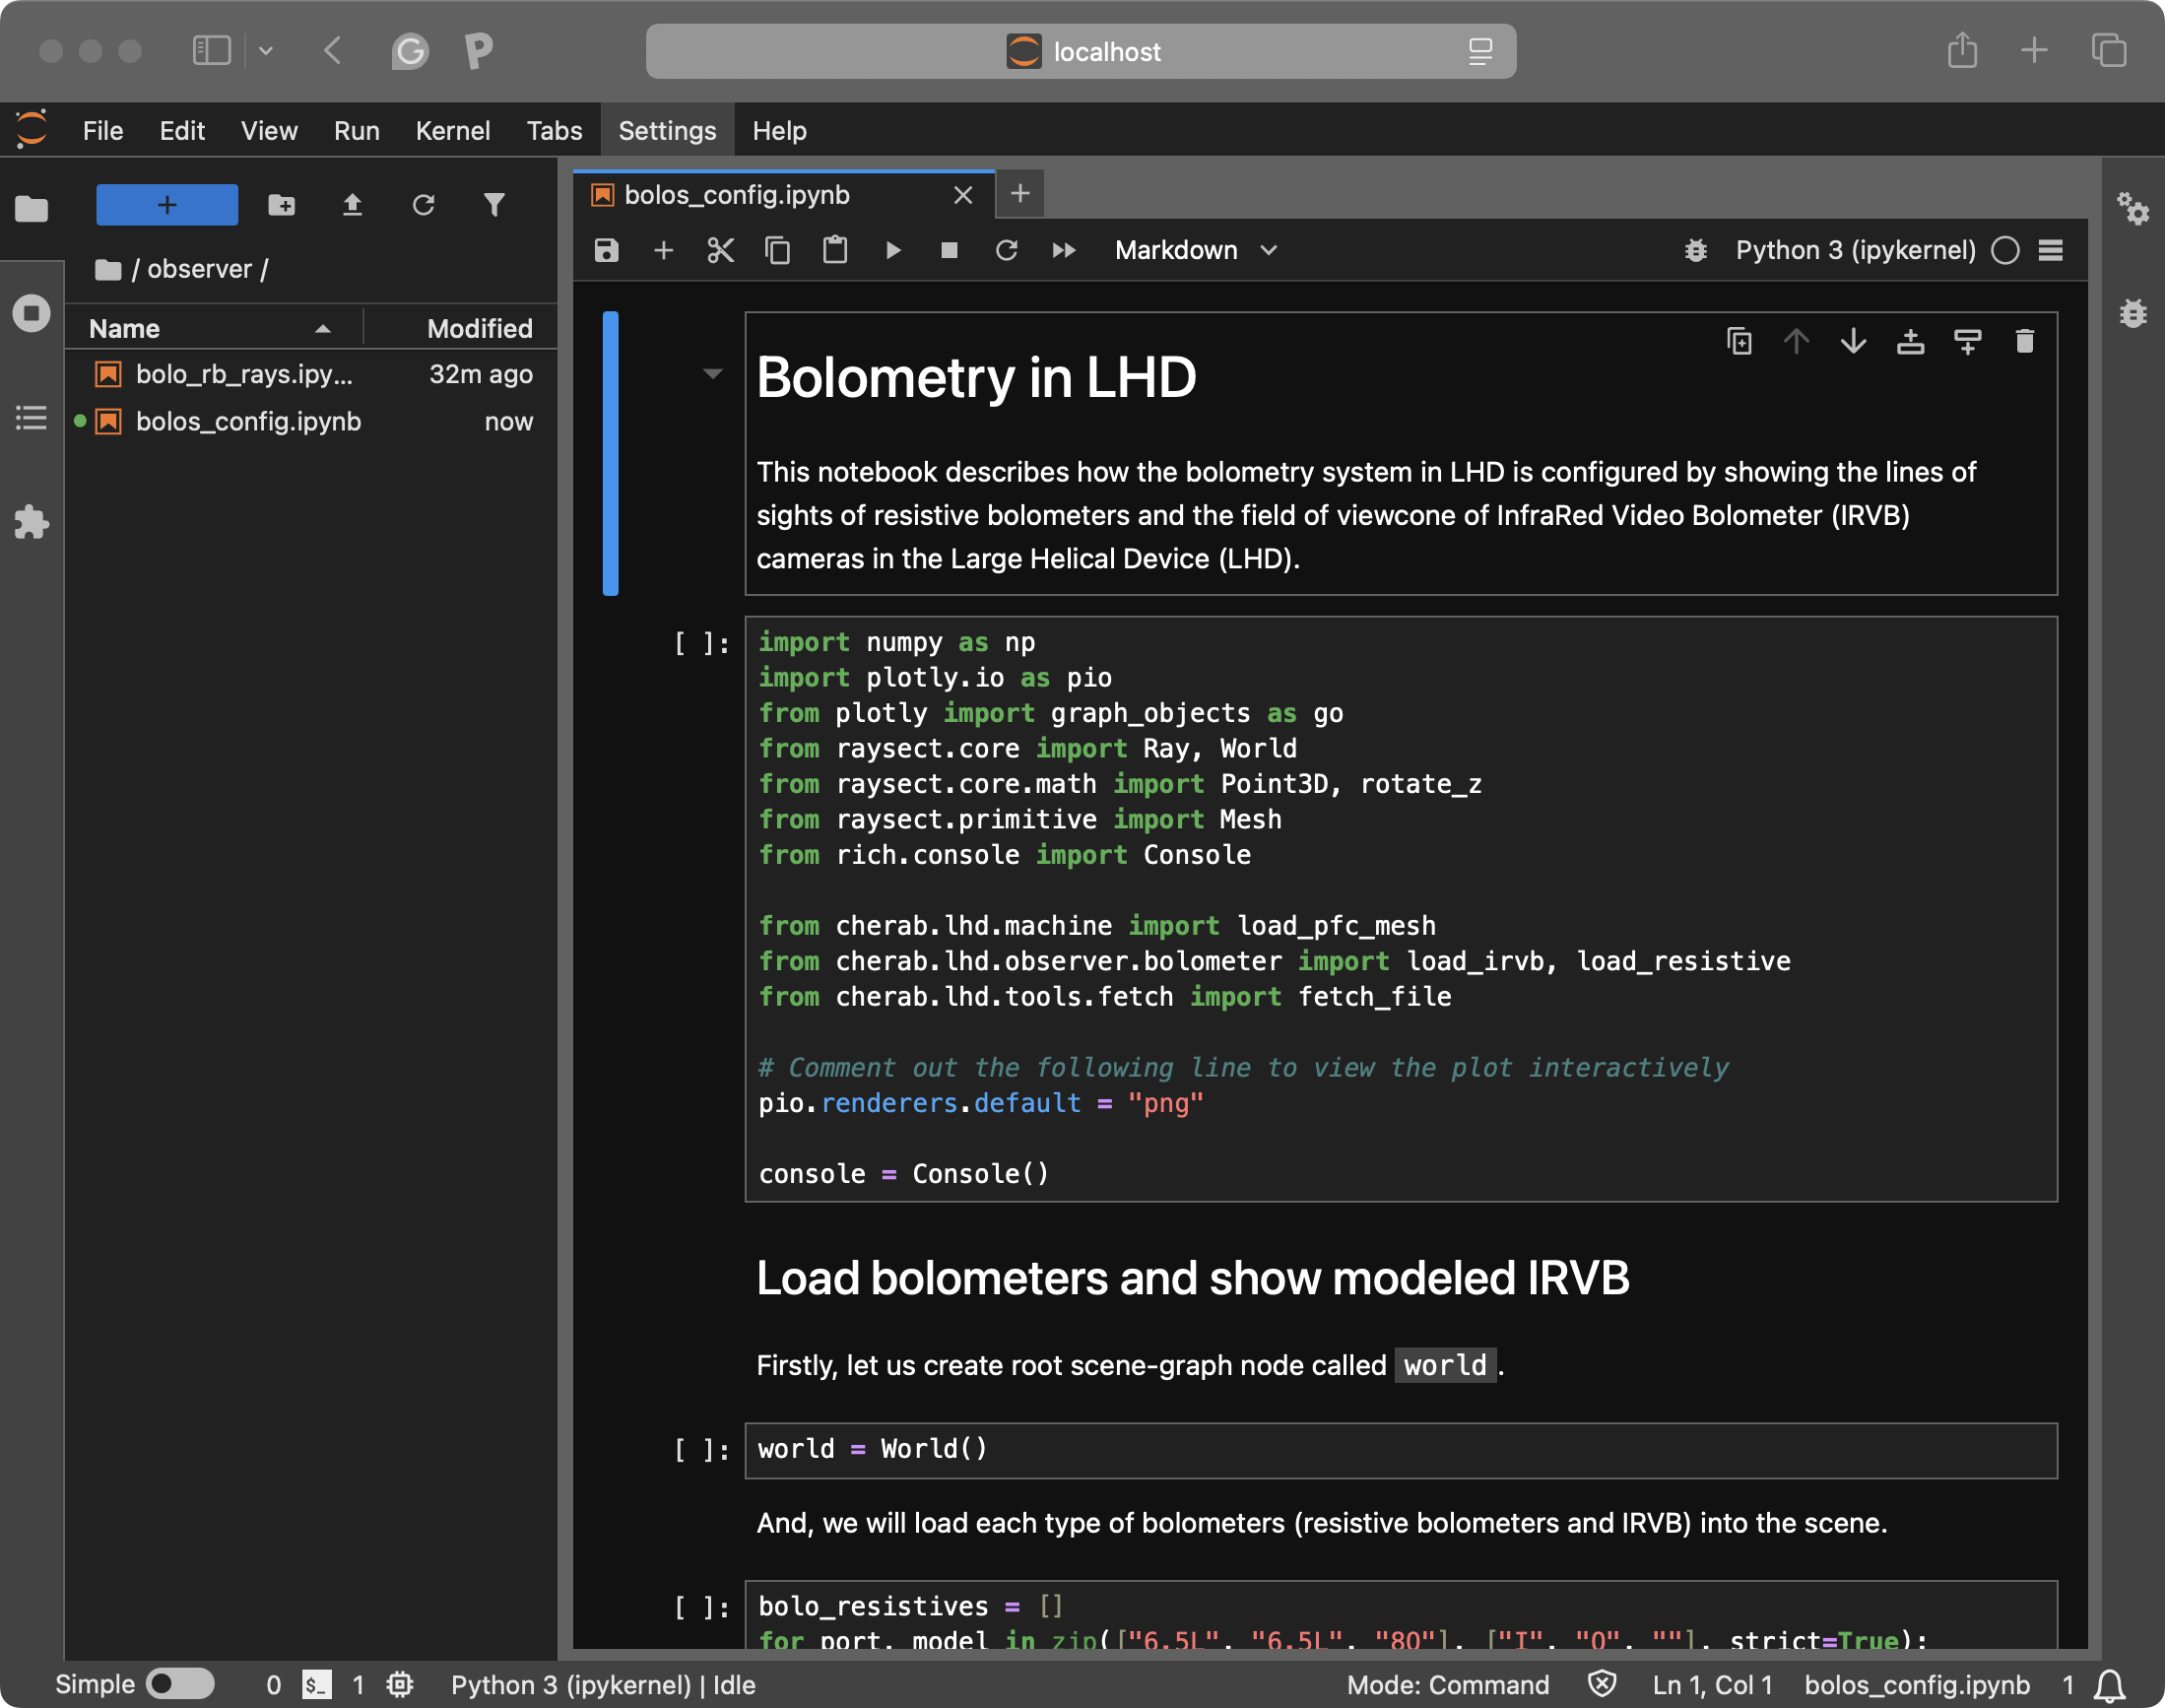Open the Extension Manager panel
The width and height of the screenshot is (2165, 1708).
click(x=31, y=522)
